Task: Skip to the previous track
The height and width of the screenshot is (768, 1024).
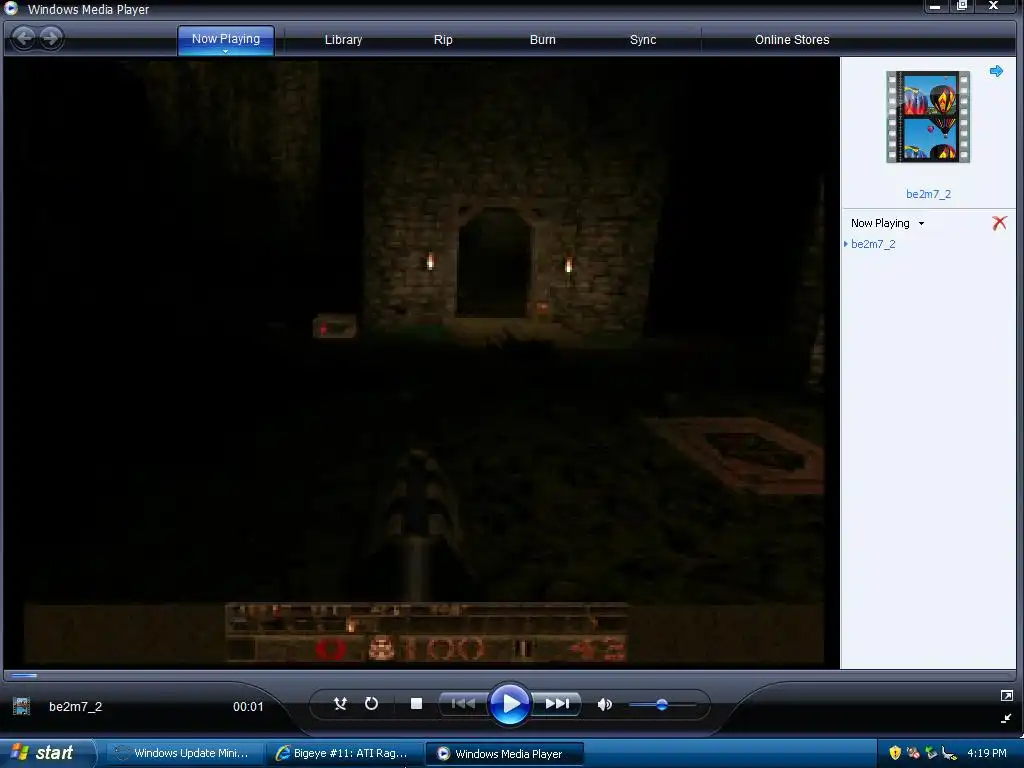Action: [x=463, y=703]
